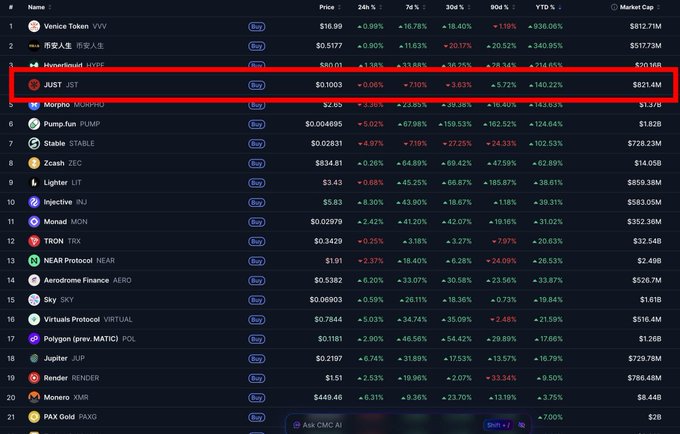This screenshot has height=434, width=680.
Task: Select the Stable coin logo
Action: click(34, 144)
